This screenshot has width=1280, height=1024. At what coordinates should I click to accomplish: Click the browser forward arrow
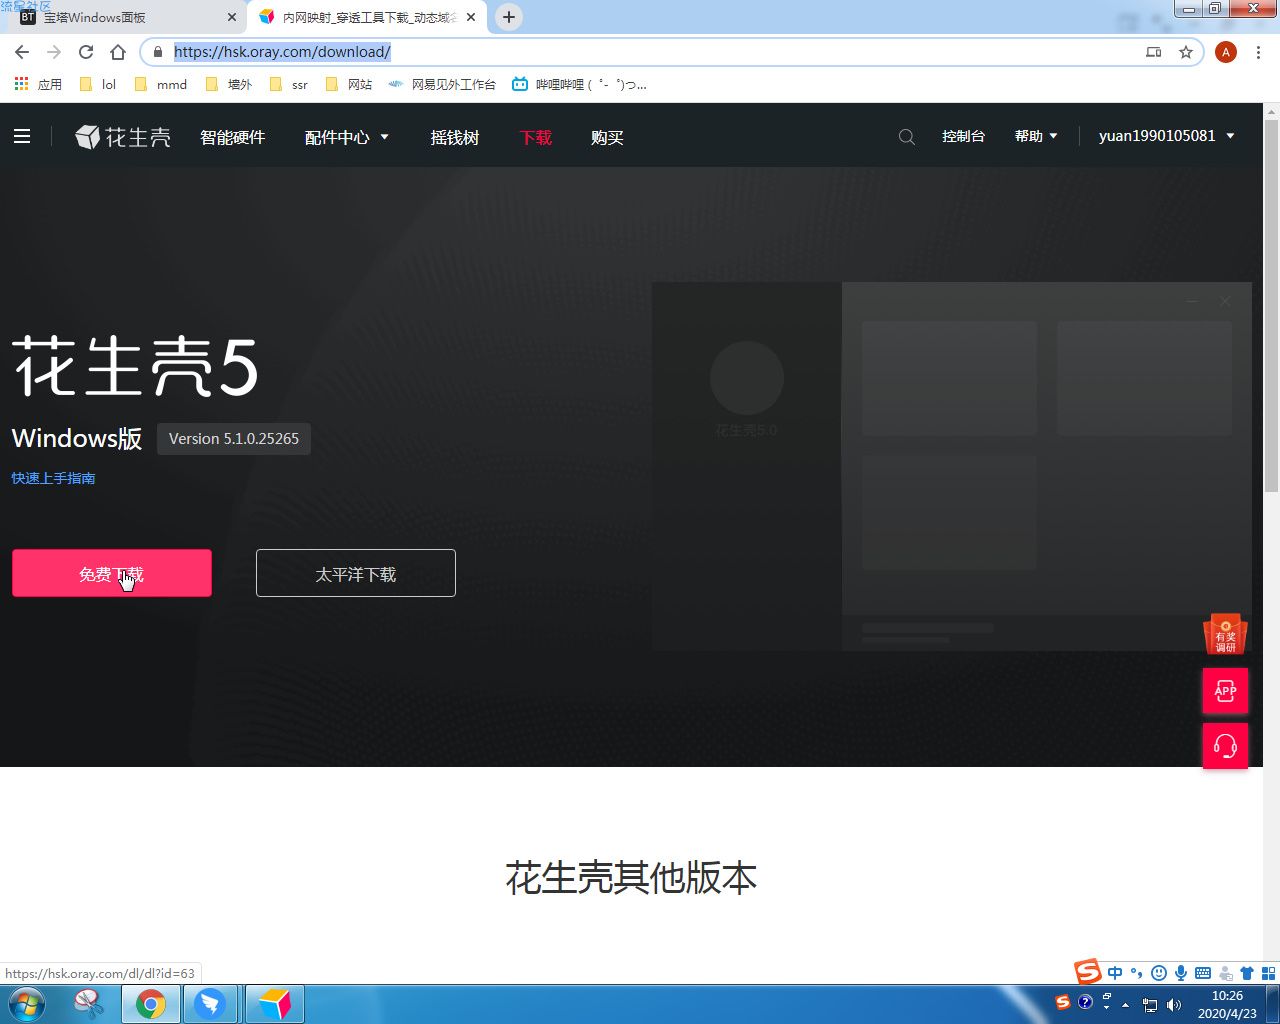coord(54,52)
